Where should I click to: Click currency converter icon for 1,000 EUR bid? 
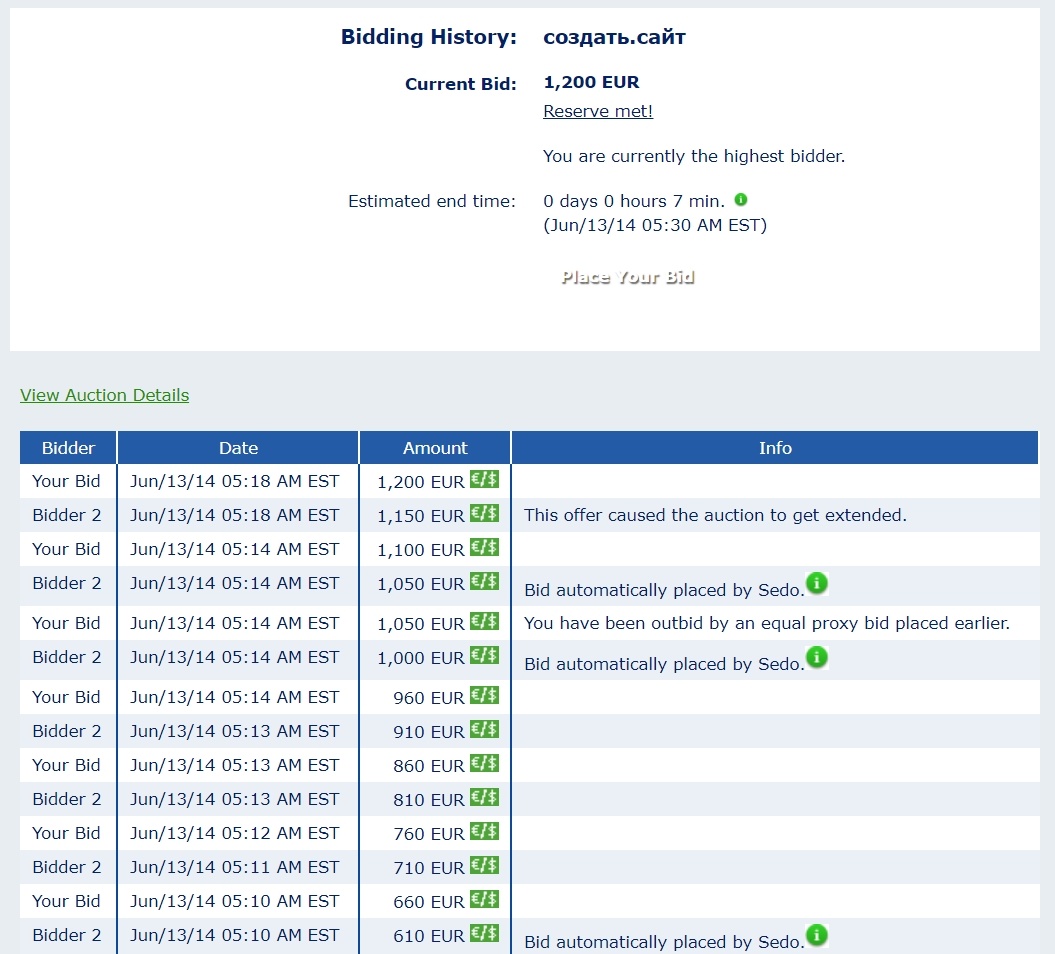484,655
